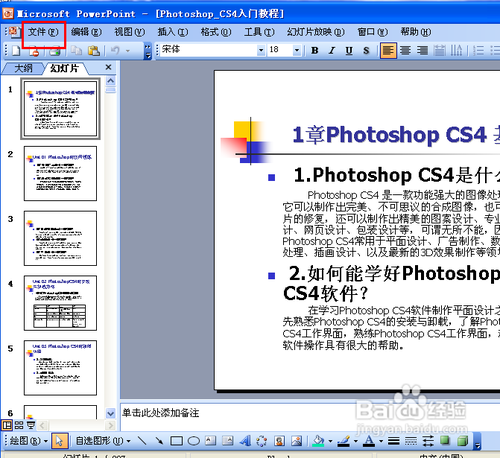The width and height of the screenshot is (500, 458).
Task: Switch to Slide Sorter view icon
Action: tap(19, 425)
